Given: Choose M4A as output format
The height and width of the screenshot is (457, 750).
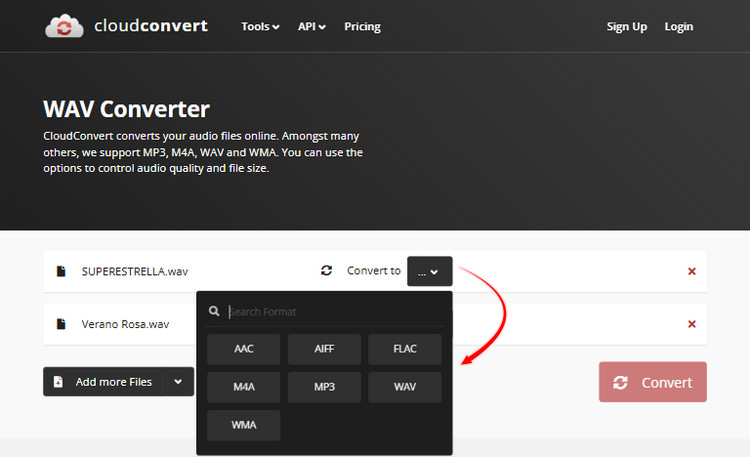Looking at the screenshot, I should click(243, 387).
